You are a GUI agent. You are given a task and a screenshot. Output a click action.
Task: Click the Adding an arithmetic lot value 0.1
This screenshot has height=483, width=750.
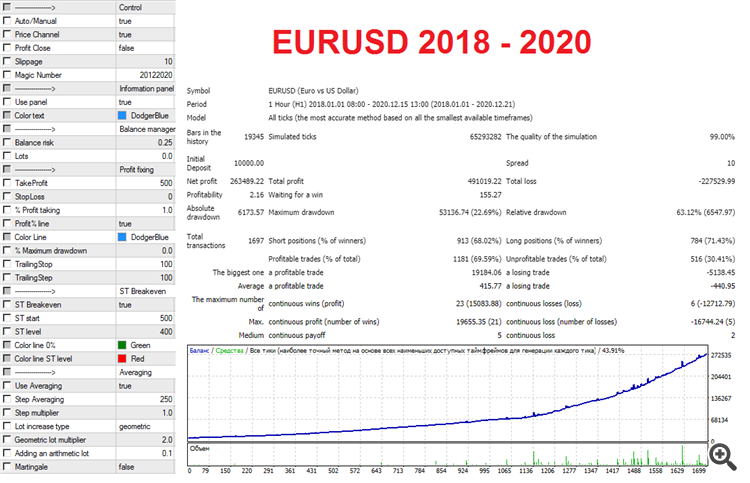pyautogui.click(x=167, y=453)
